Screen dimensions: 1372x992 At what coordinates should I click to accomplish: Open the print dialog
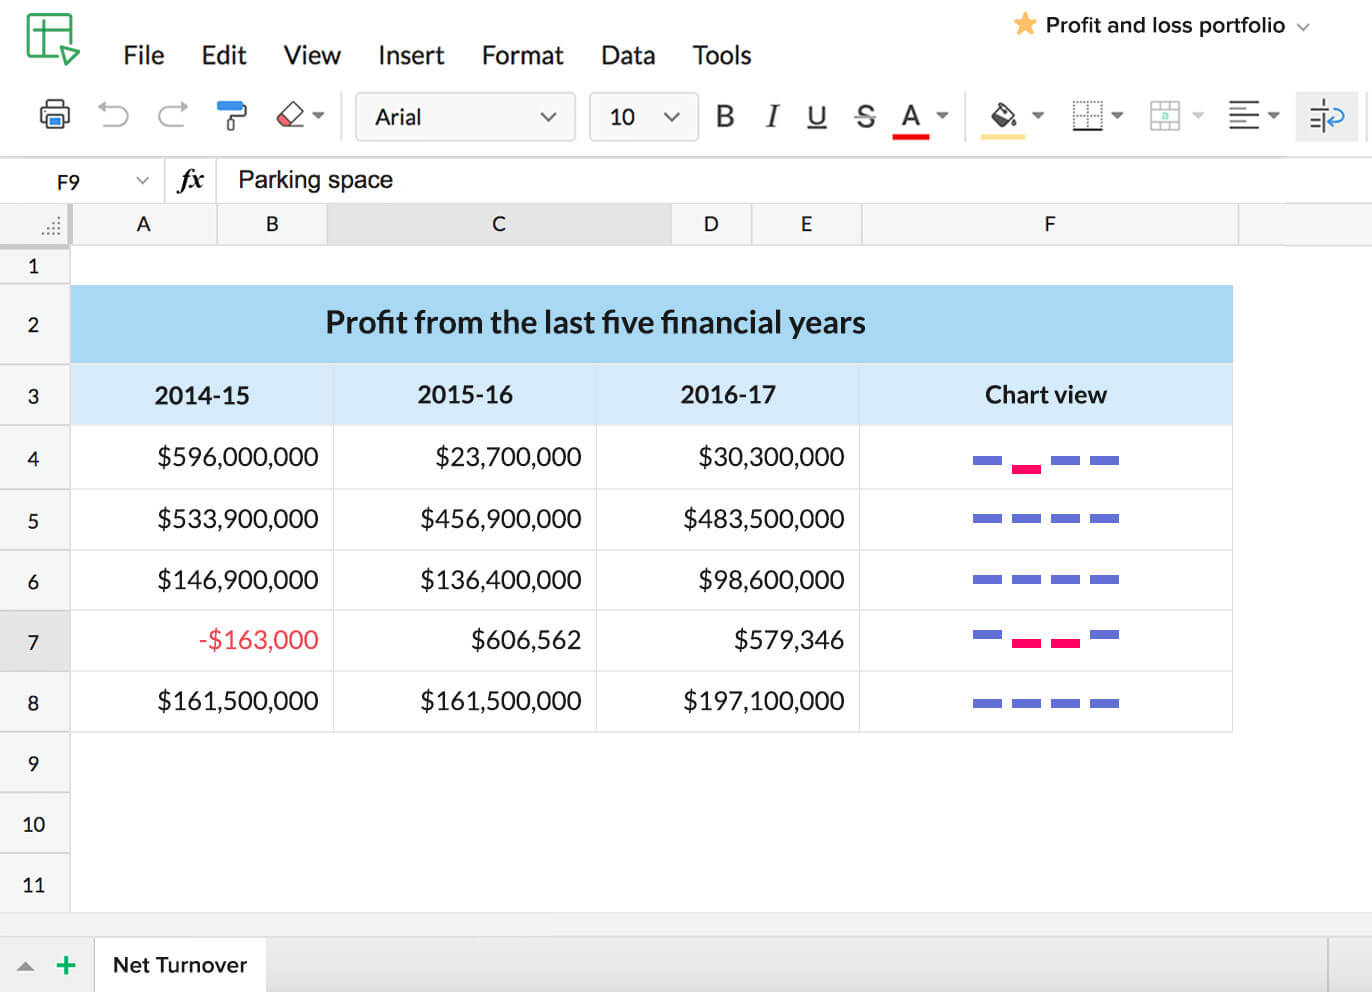[x=55, y=116]
